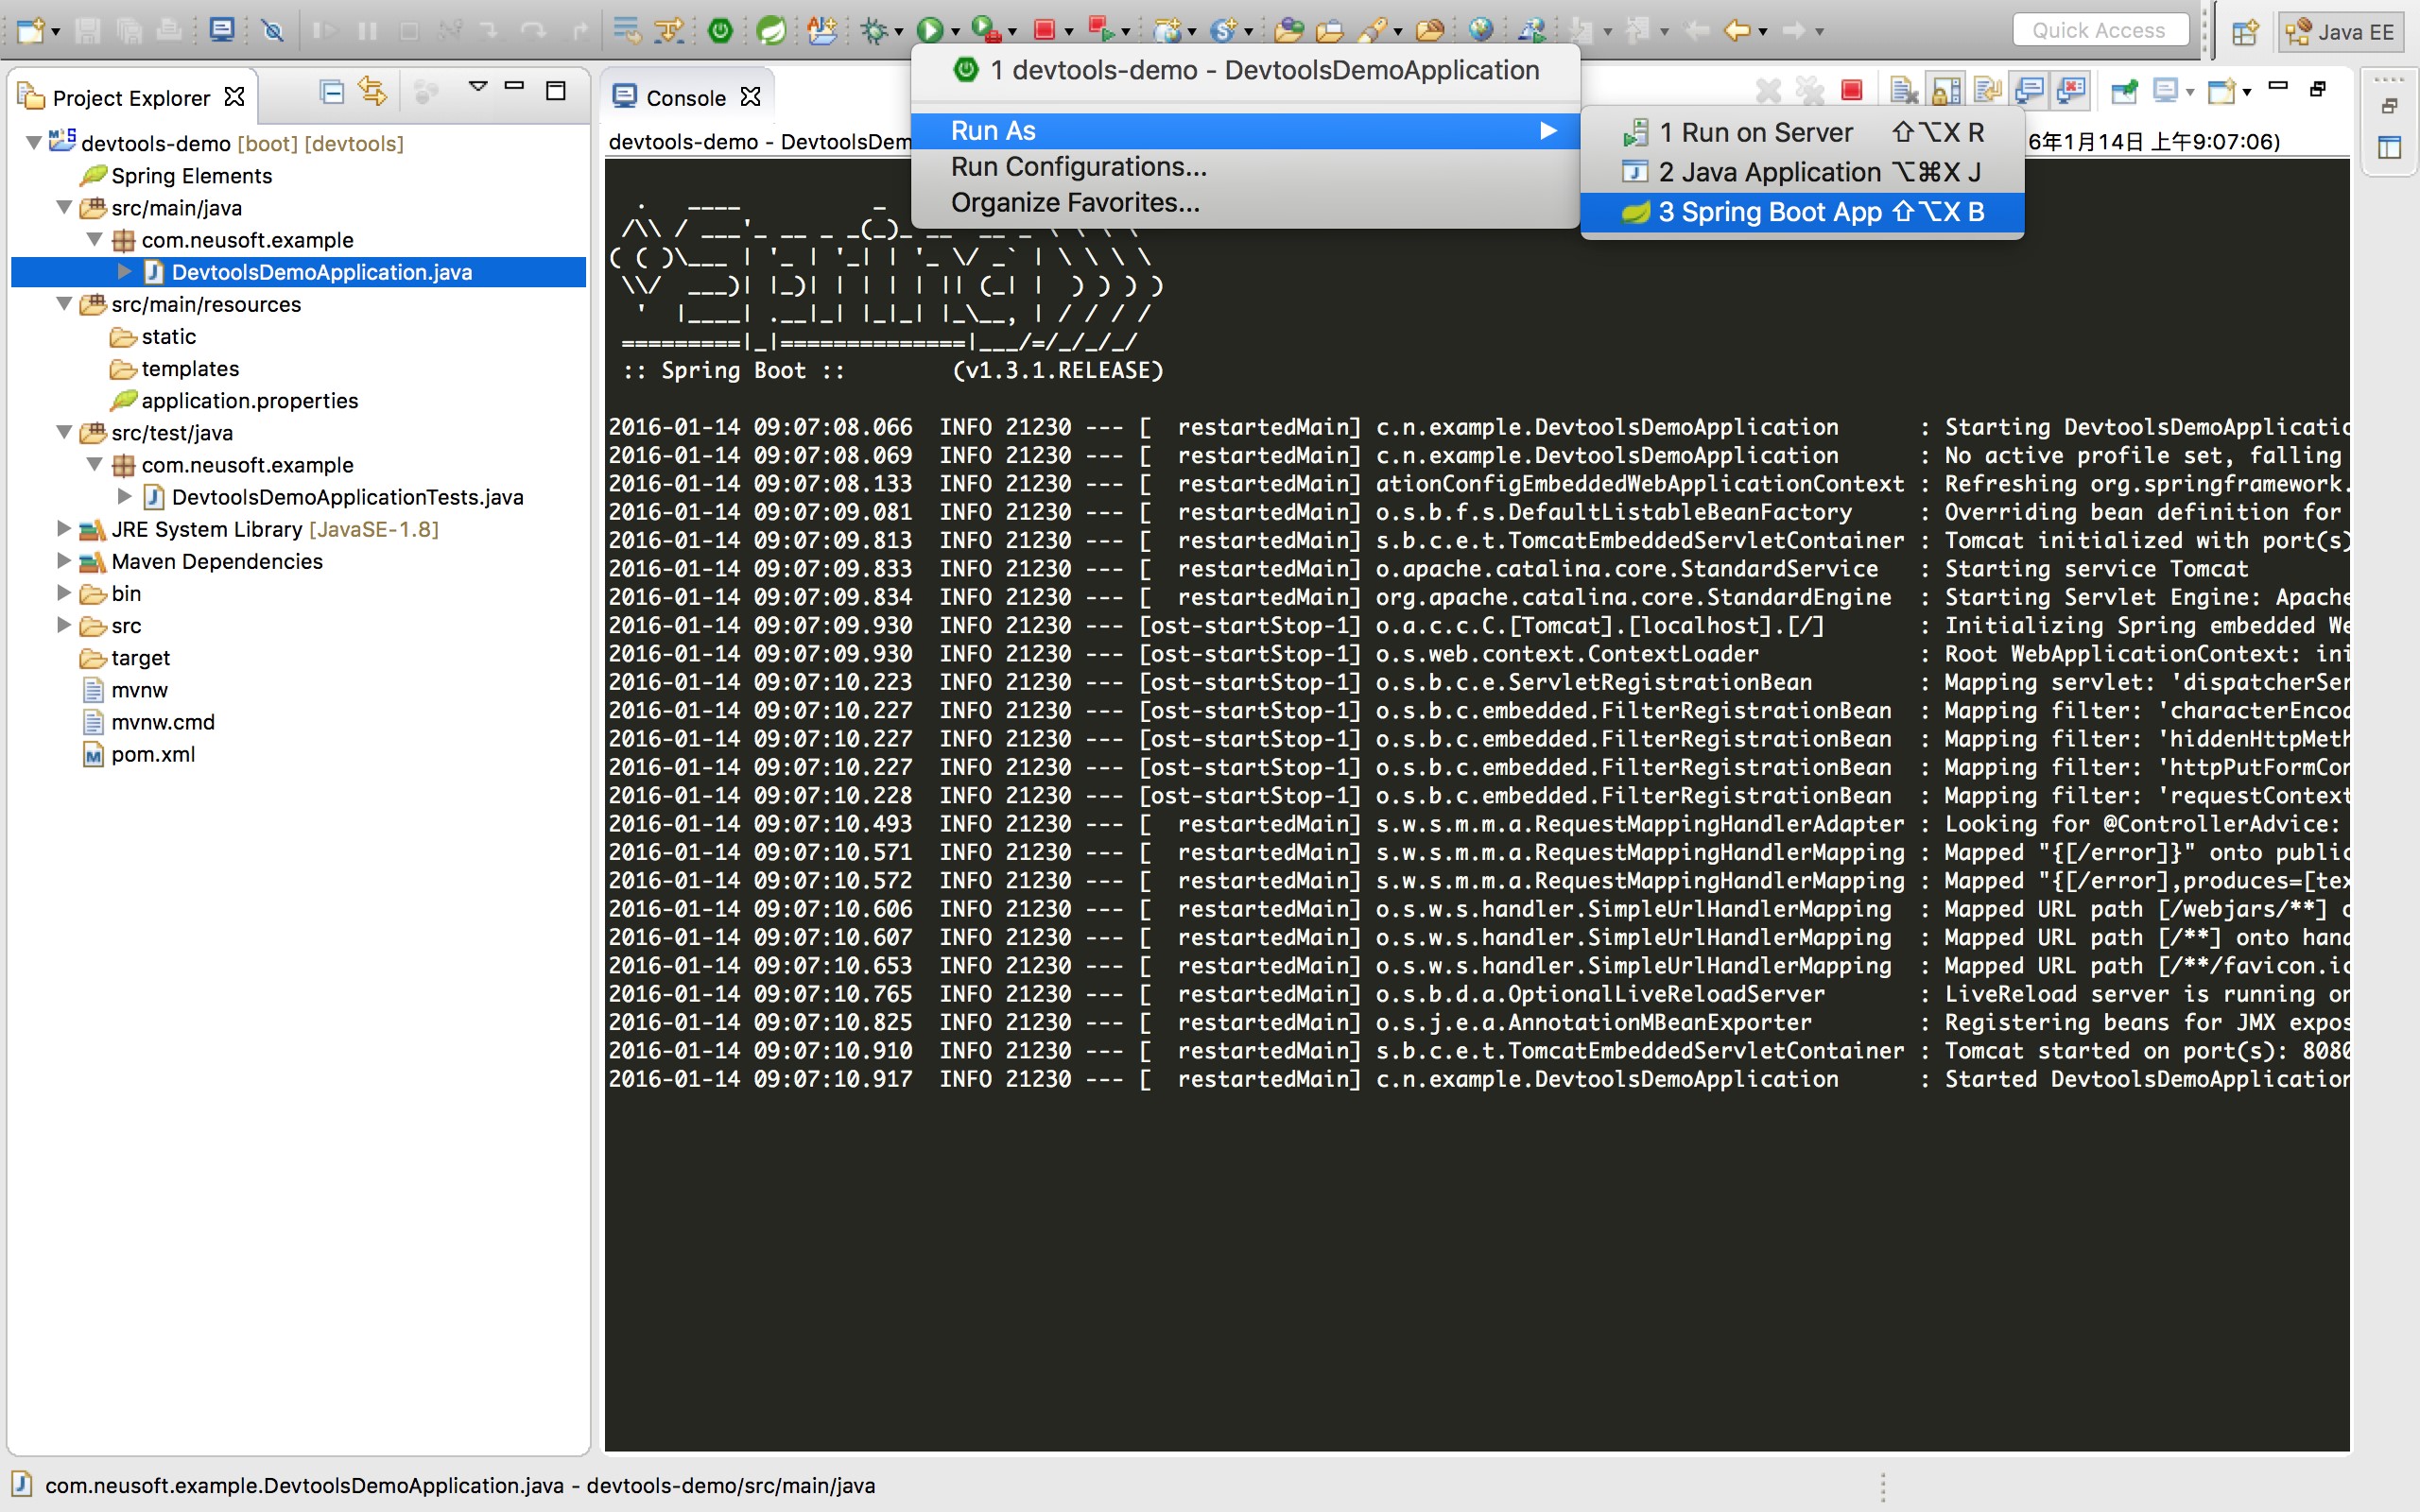
Task: Open the Display Selected Console dropdown
Action: (x=2190, y=93)
